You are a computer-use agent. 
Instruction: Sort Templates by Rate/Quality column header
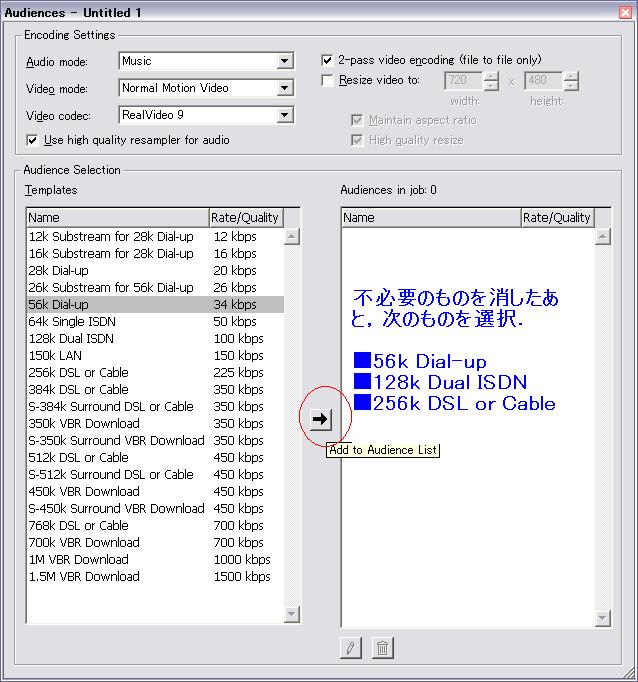tap(246, 217)
